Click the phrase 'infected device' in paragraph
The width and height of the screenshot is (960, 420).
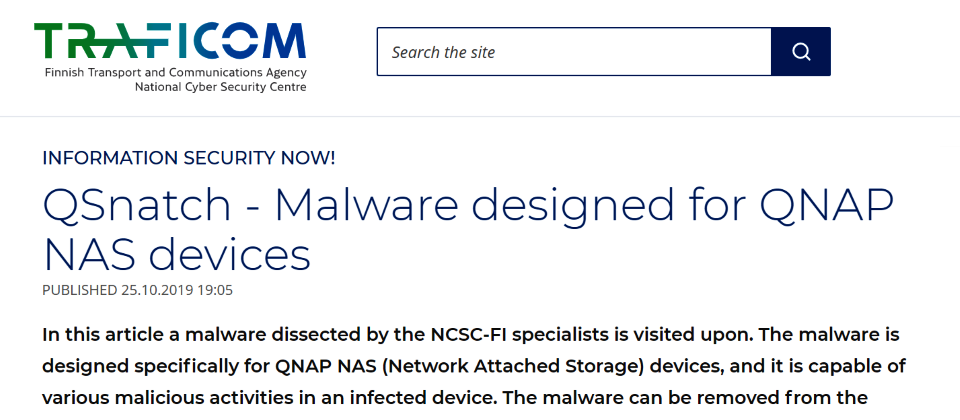pyautogui.click(x=422, y=398)
